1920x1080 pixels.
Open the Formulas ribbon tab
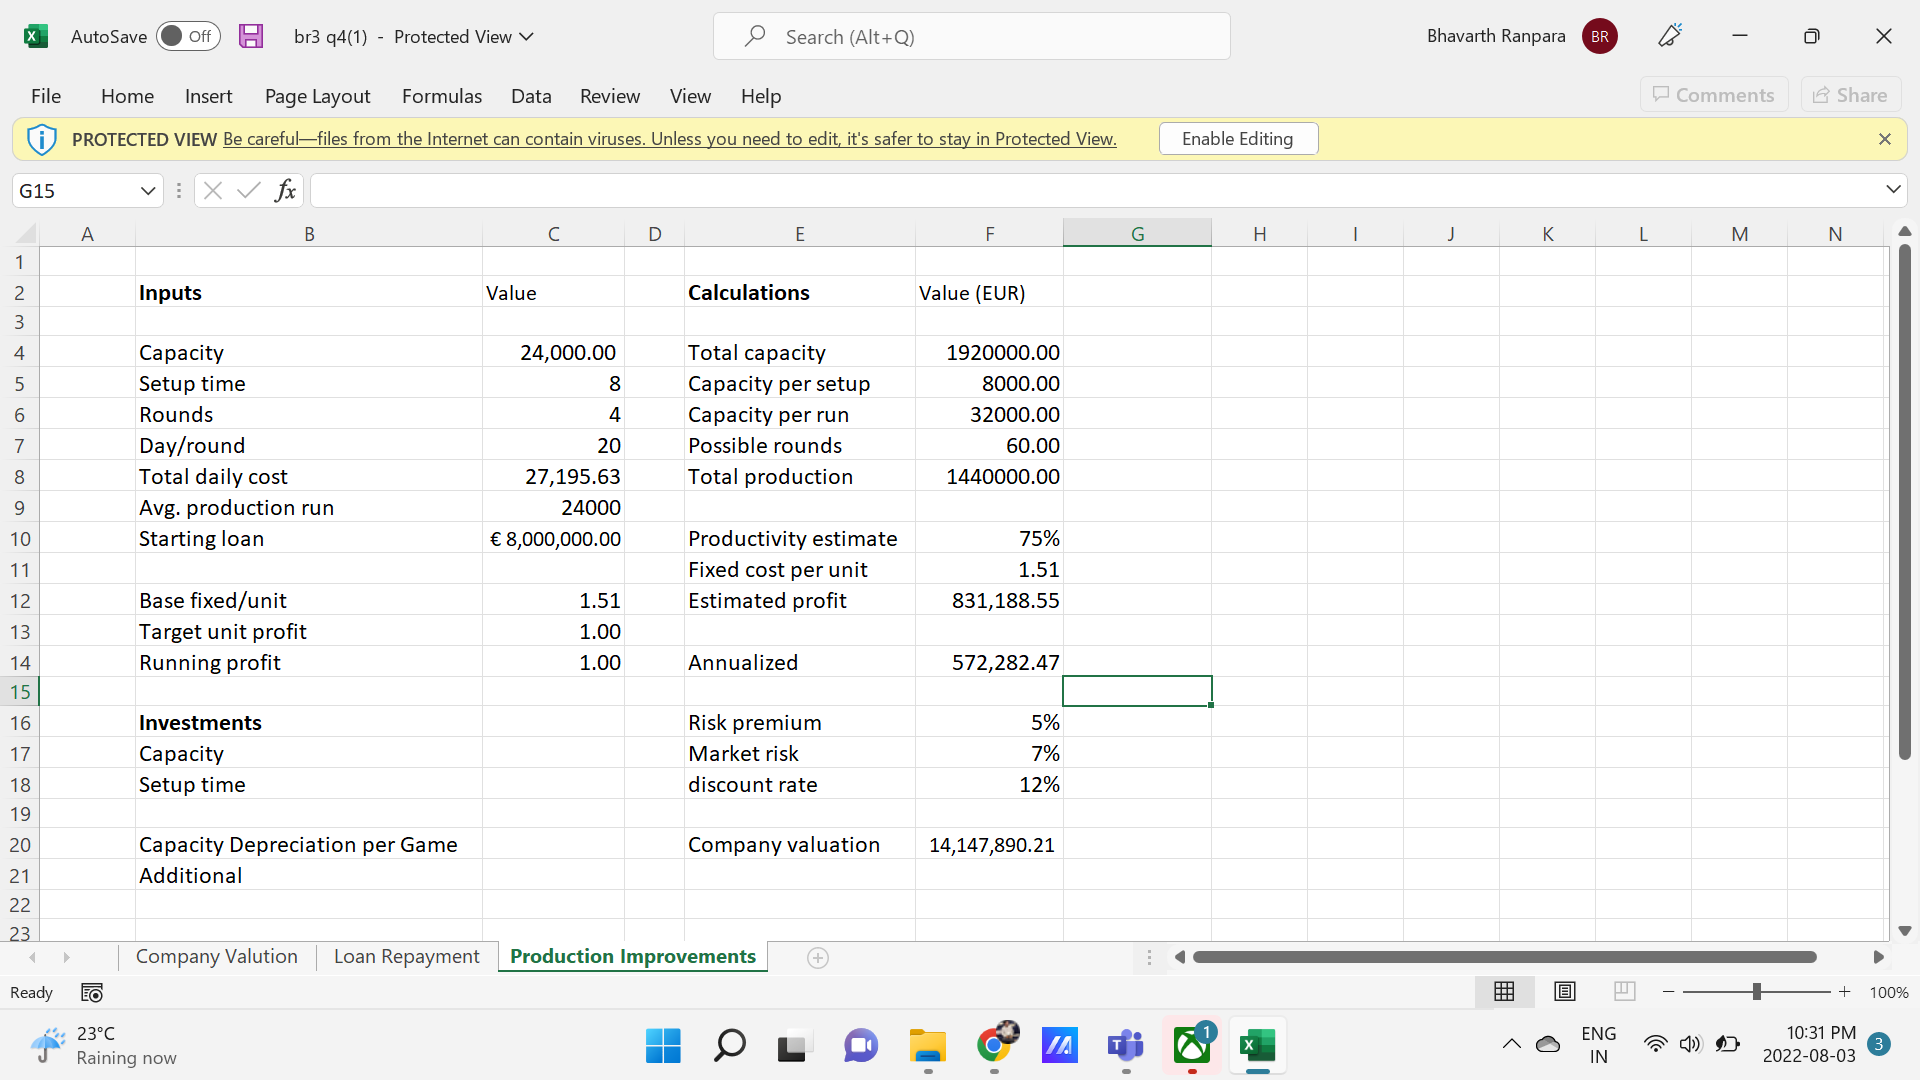point(441,96)
